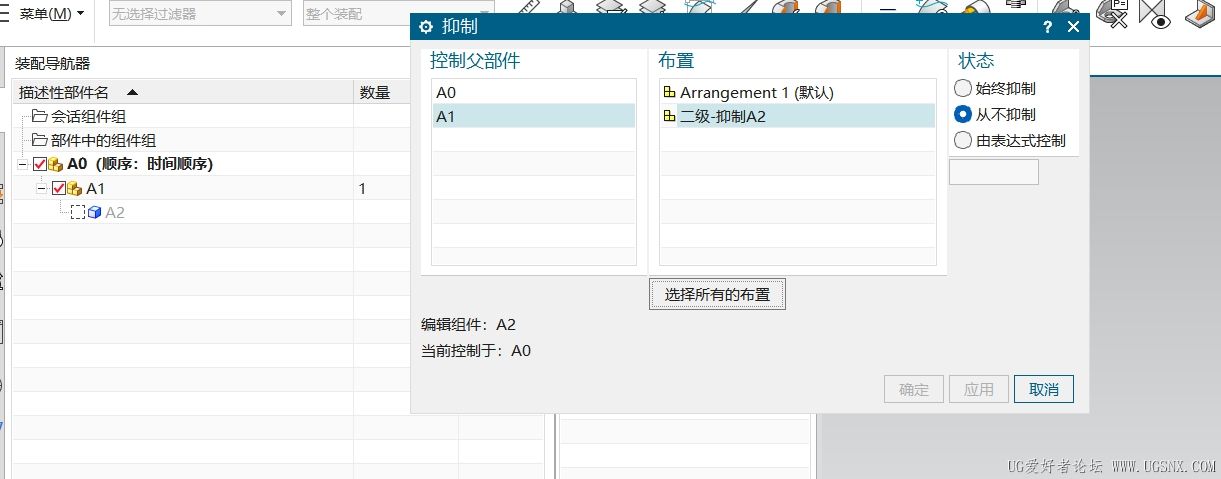
Task: Click the 取消 button
Action: [1043, 390]
